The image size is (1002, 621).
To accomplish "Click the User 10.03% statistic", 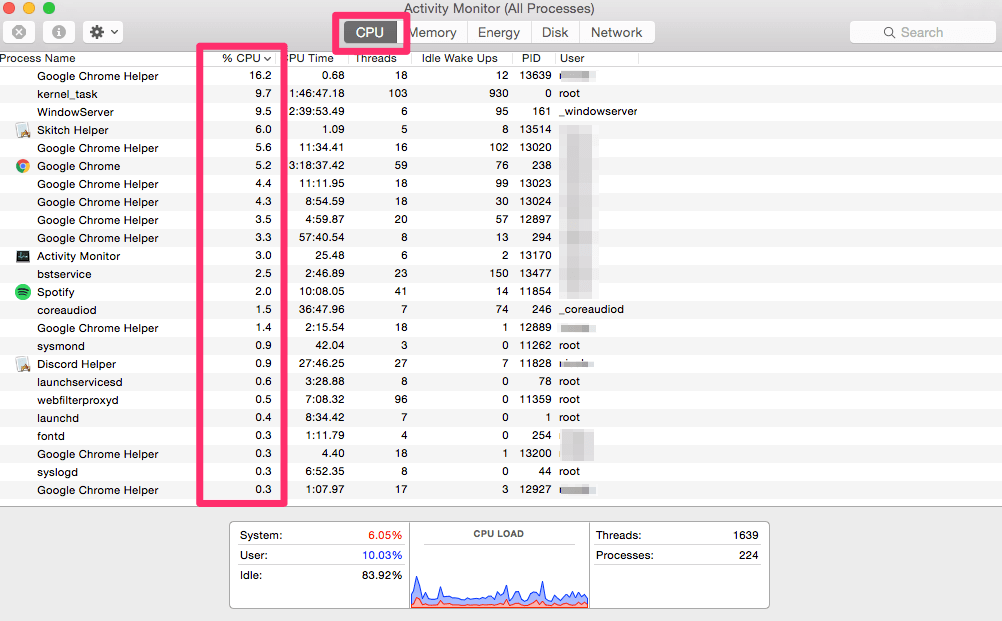I will [321, 555].
